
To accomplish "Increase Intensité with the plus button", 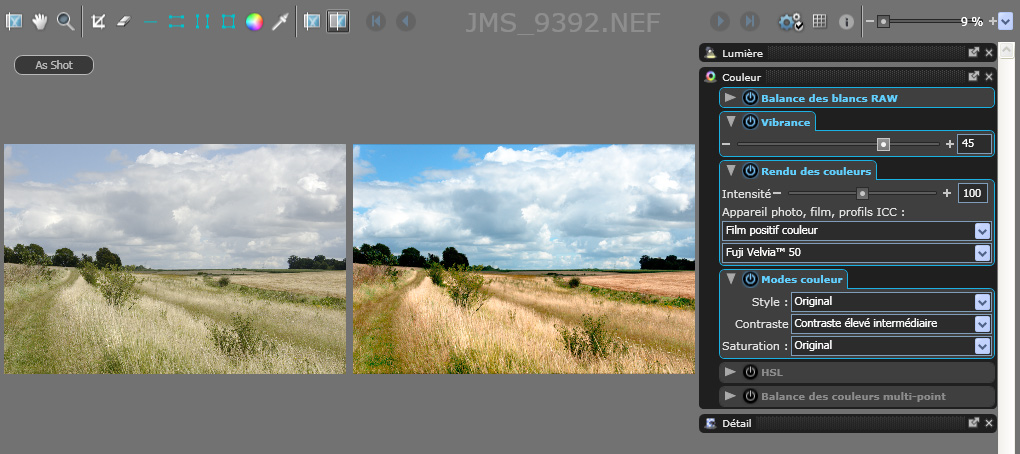I will pyautogui.click(x=946, y=193).
